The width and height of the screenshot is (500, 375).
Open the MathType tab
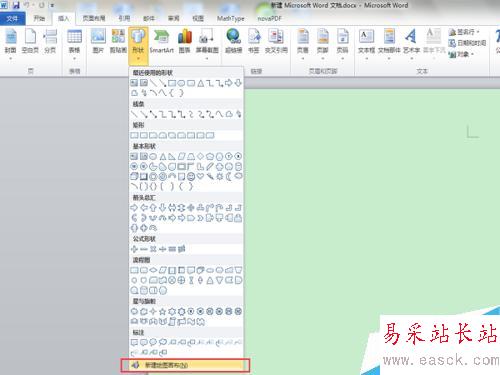click(231, 19)
